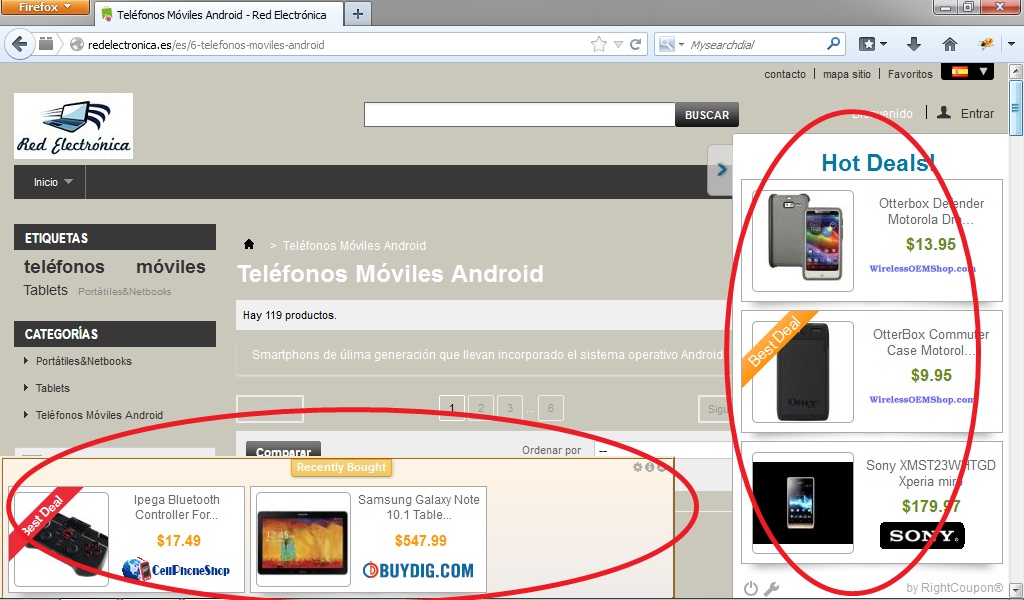
Task: Expand Tablets category arrow
Action: coord(26,387)
